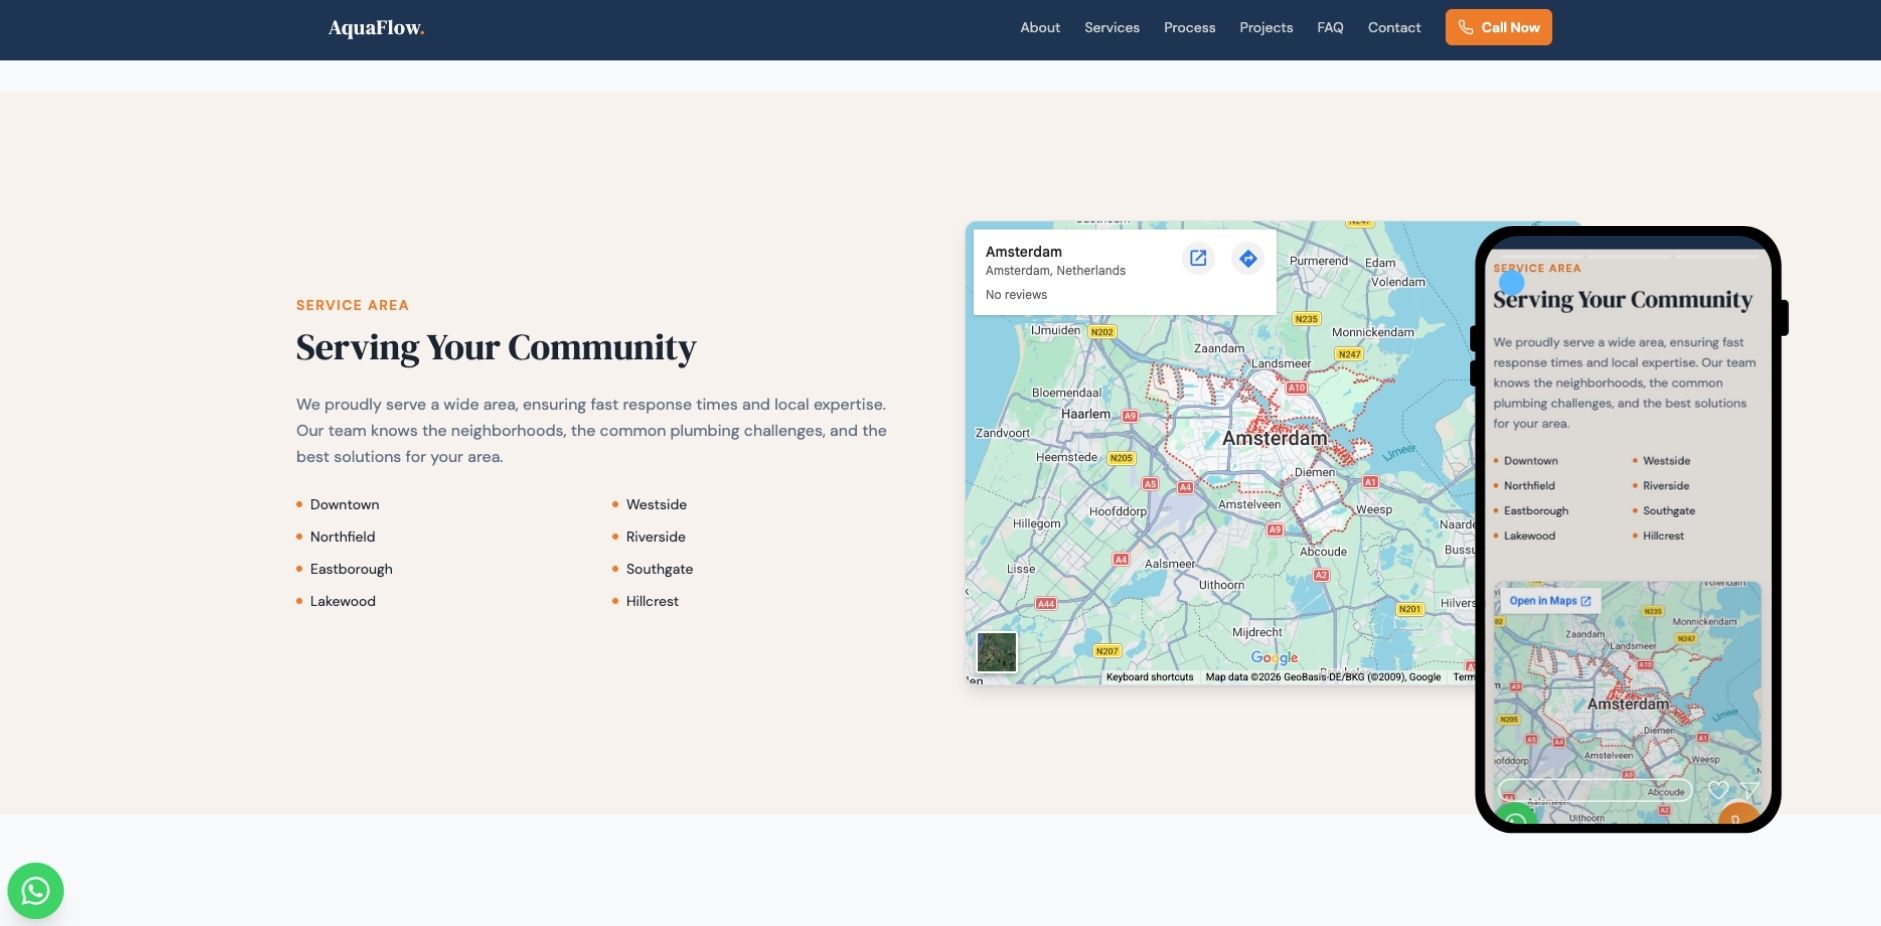
Task: Click the Mijdrecht label on the map
Action: (1257, 632)
